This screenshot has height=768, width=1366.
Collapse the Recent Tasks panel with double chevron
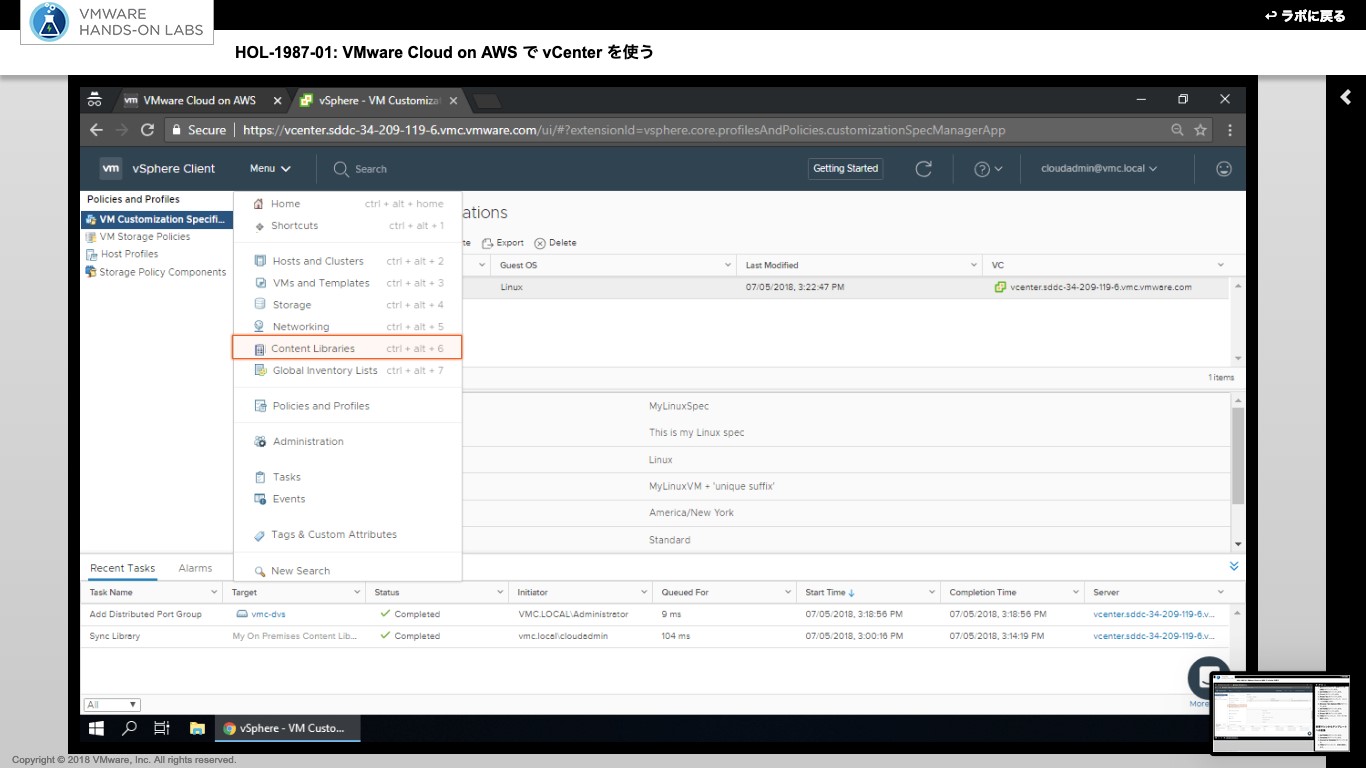point(1234,566)
